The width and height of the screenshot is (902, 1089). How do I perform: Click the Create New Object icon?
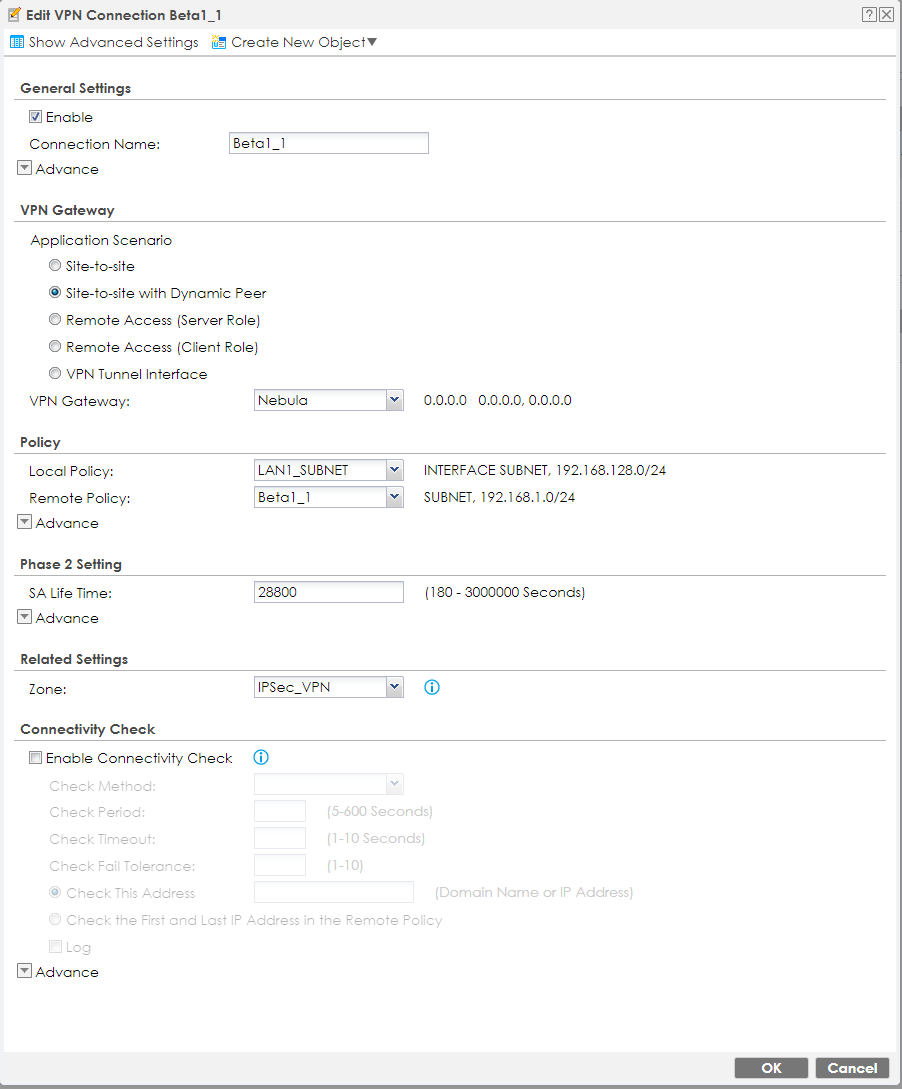pyautogui.click(x=219, y=42)
